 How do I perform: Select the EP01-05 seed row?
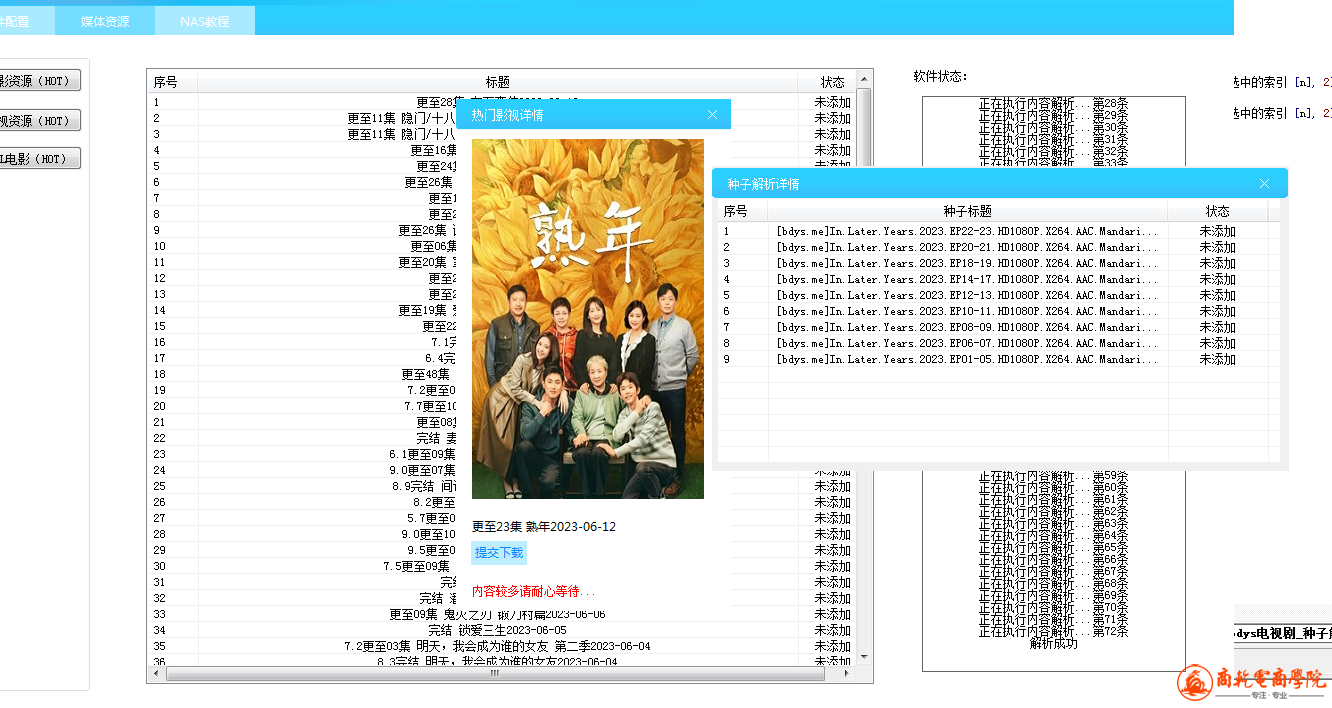[967, 359]
